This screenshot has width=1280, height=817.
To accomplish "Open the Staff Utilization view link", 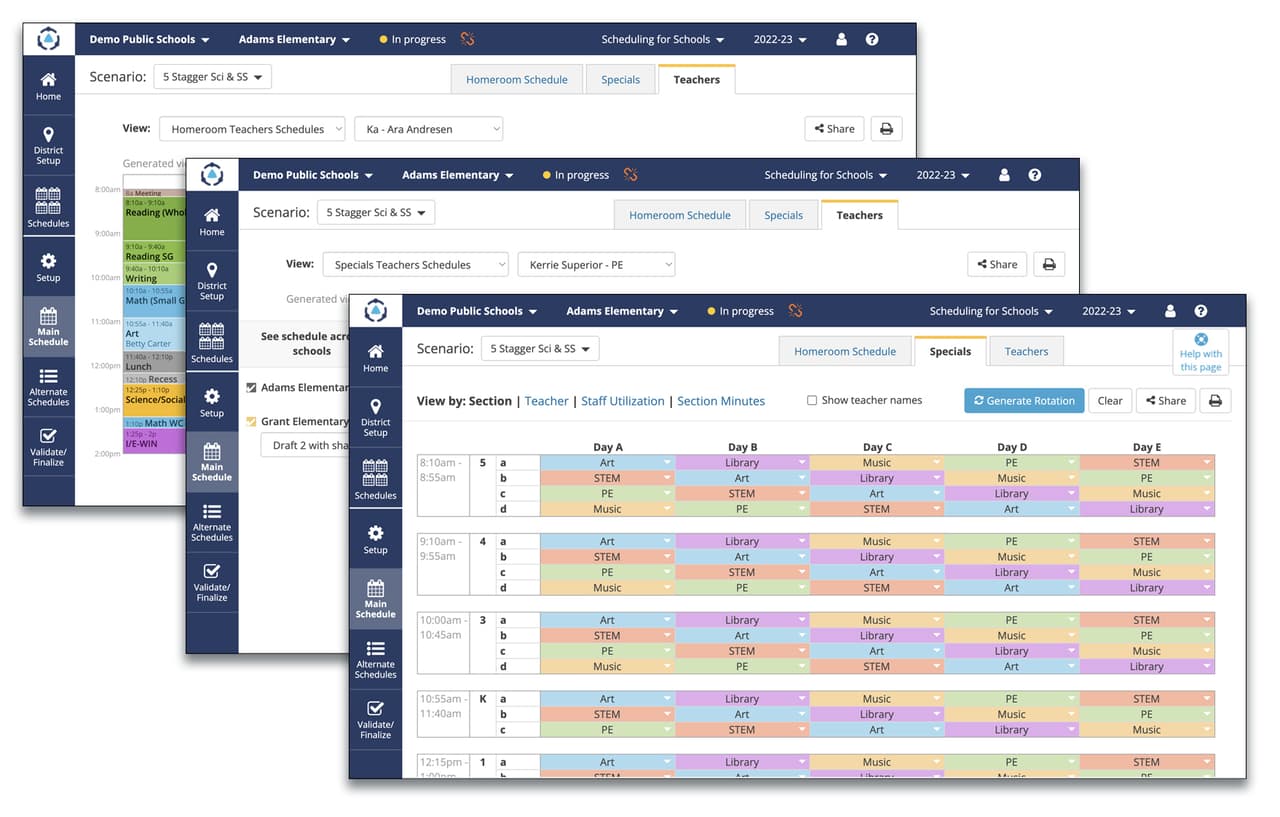I will [622, 401].
